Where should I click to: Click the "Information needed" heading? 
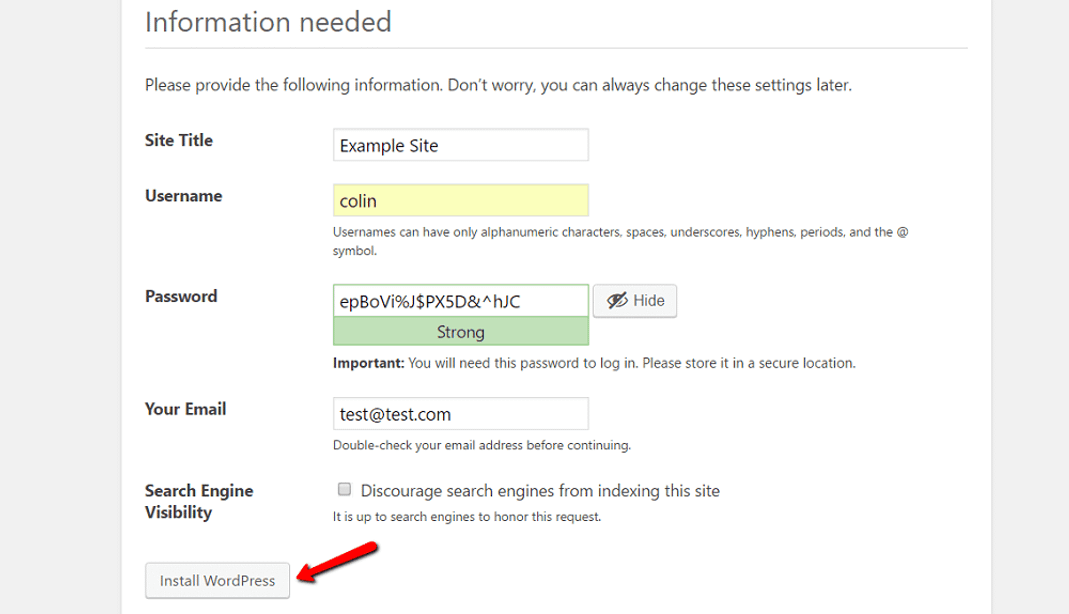268,21
